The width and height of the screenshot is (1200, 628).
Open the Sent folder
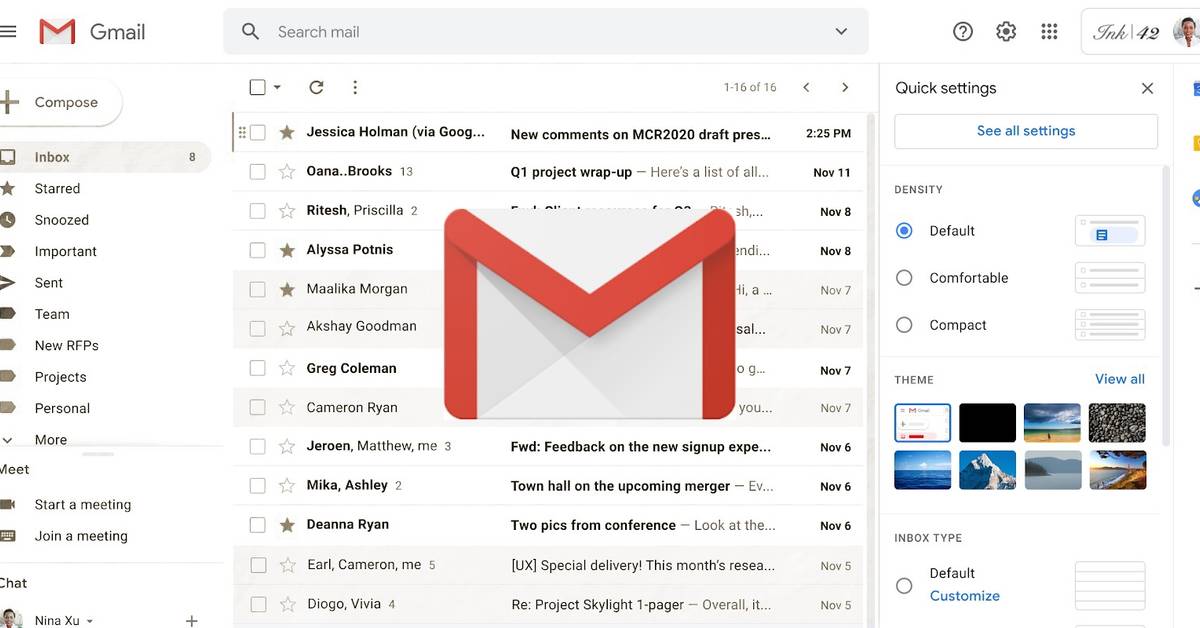coord(48,283)
